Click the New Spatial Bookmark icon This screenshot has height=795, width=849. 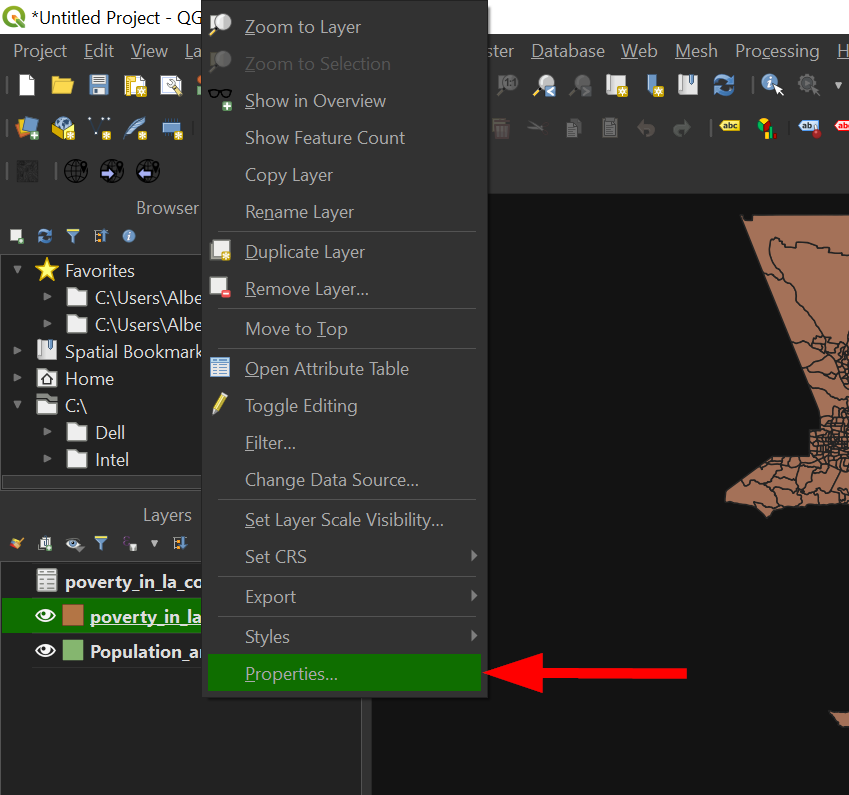pyautogui.click(x=654, y=86)
